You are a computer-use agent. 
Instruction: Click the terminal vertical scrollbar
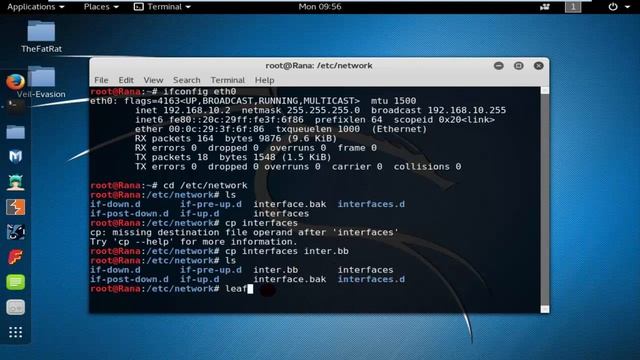[x=544, y=200]
